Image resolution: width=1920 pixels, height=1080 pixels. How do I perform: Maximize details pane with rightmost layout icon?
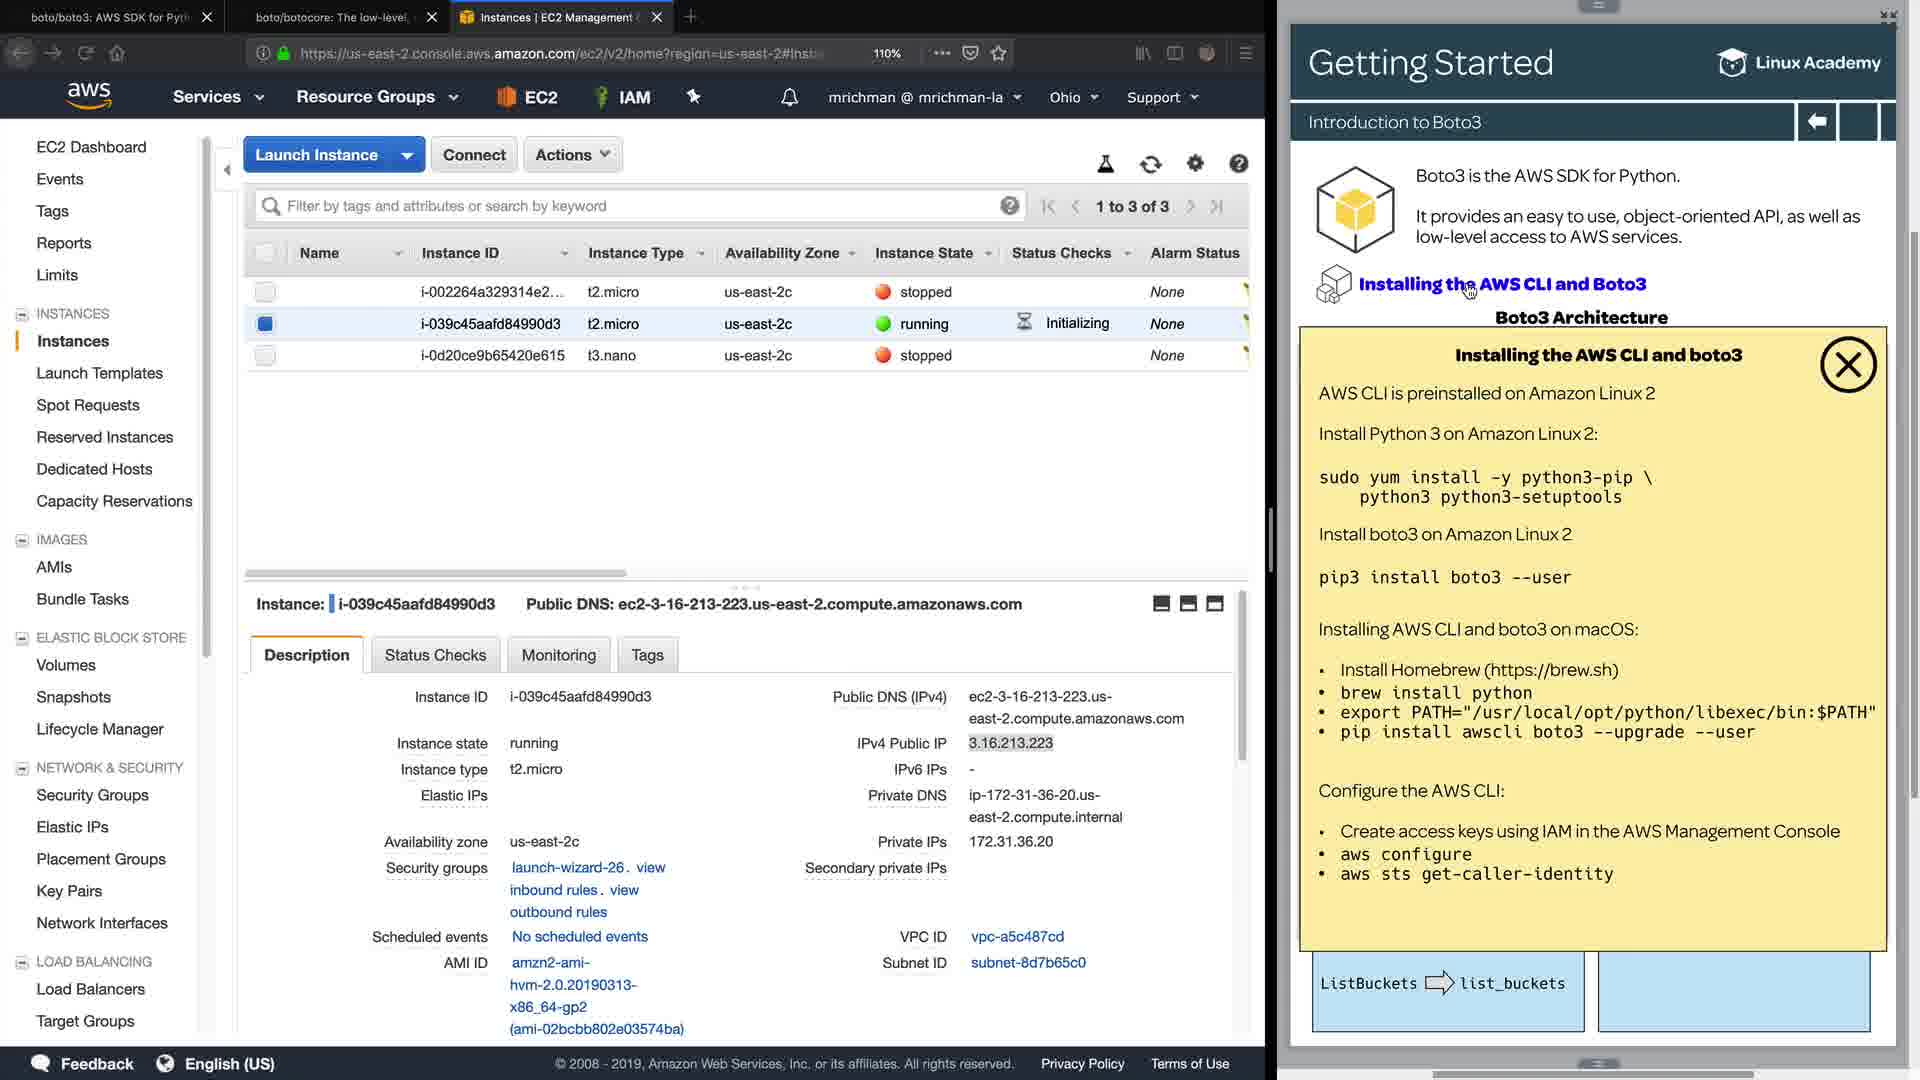pyautogui.click(x=1215, y=604)
